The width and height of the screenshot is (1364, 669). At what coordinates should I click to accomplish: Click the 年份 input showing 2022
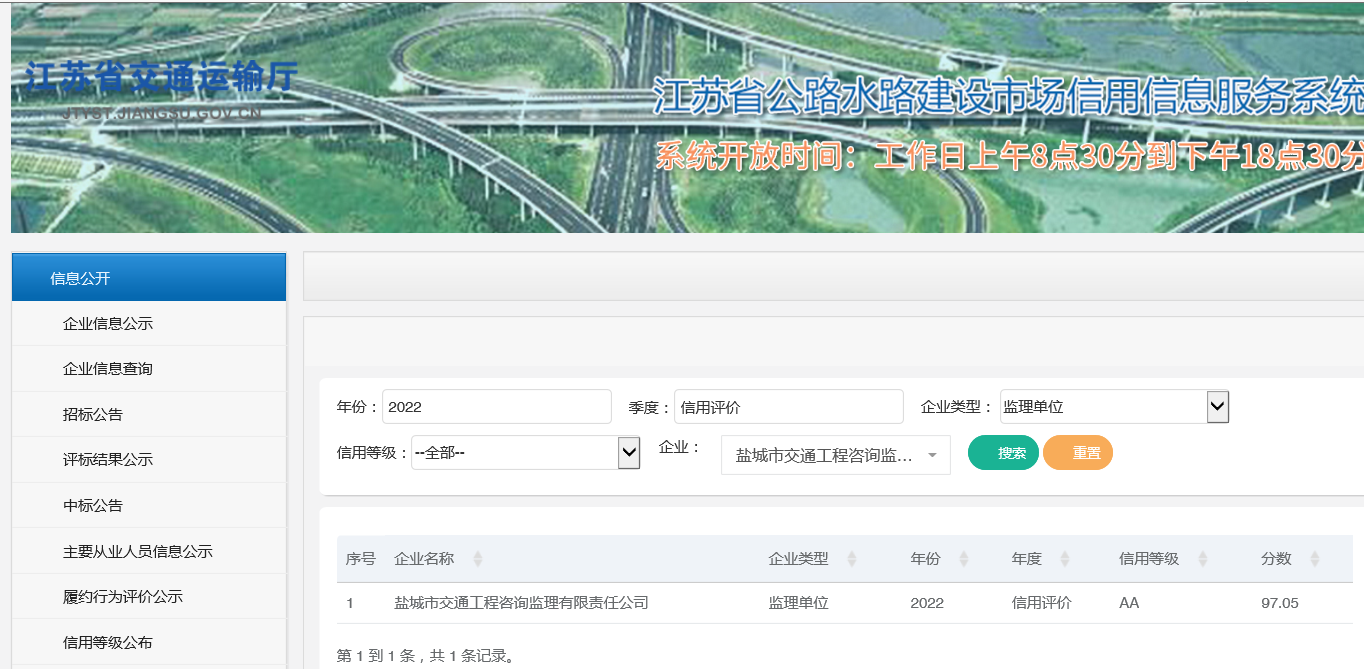[x=496, y=406]
